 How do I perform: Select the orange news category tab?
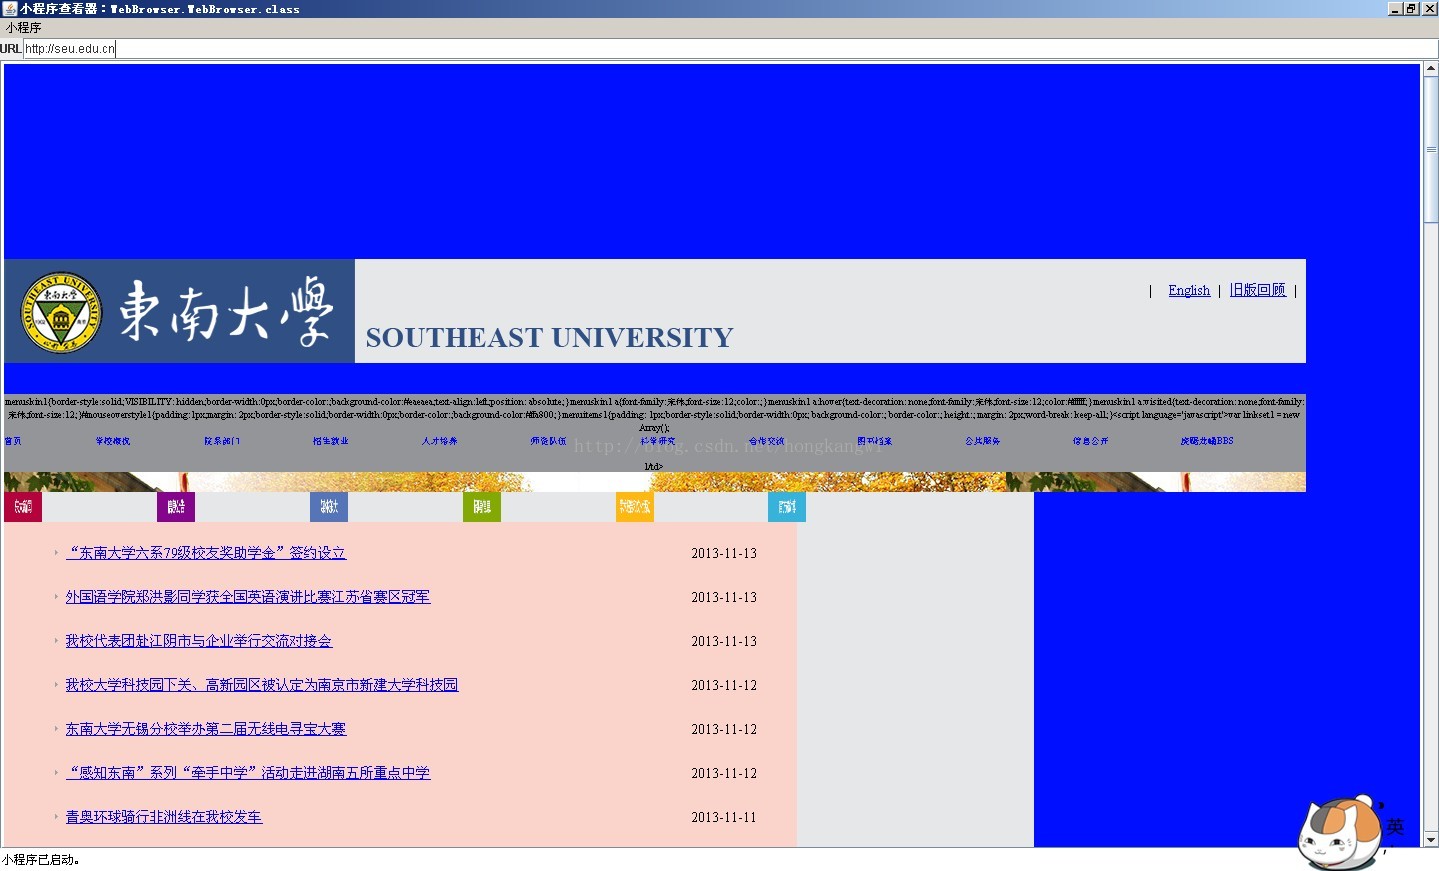(635, 507)
